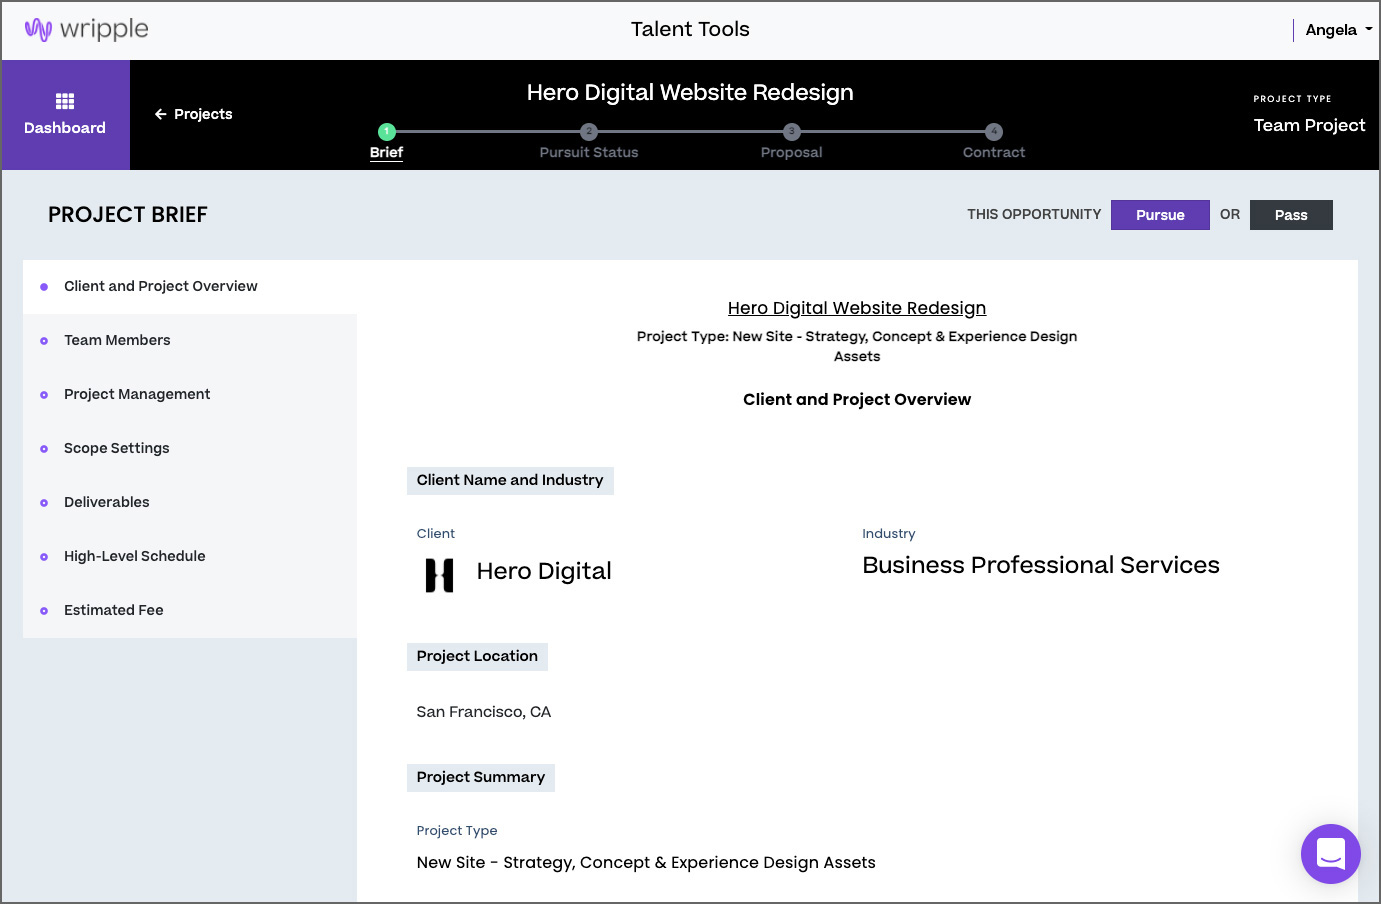Image resolution: width=1381 pixels, height=904 pixels.
Task: Go to High-Level Schedule section
Action: pyautogui.click(x=190, y=557)
